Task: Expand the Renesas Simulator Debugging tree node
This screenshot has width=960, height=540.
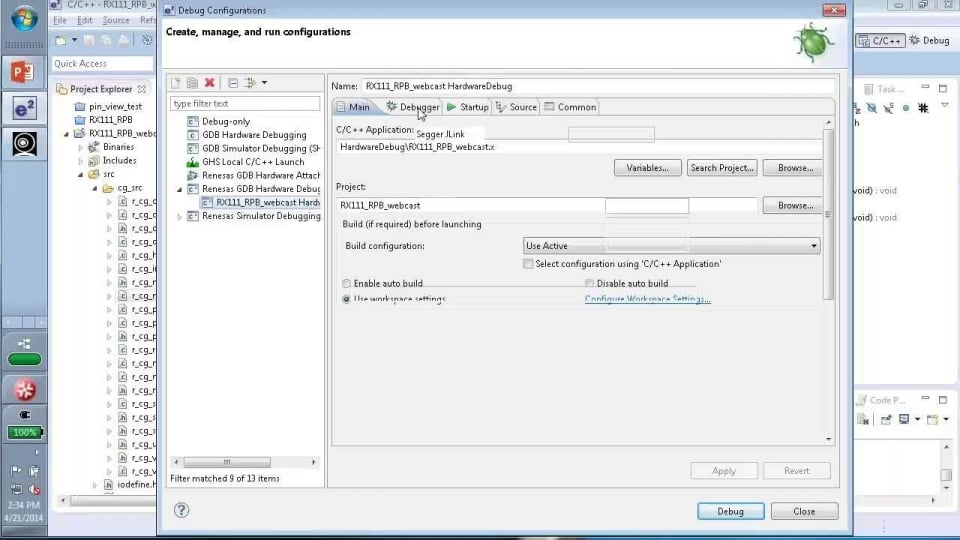Action: (x=180, y=216)
